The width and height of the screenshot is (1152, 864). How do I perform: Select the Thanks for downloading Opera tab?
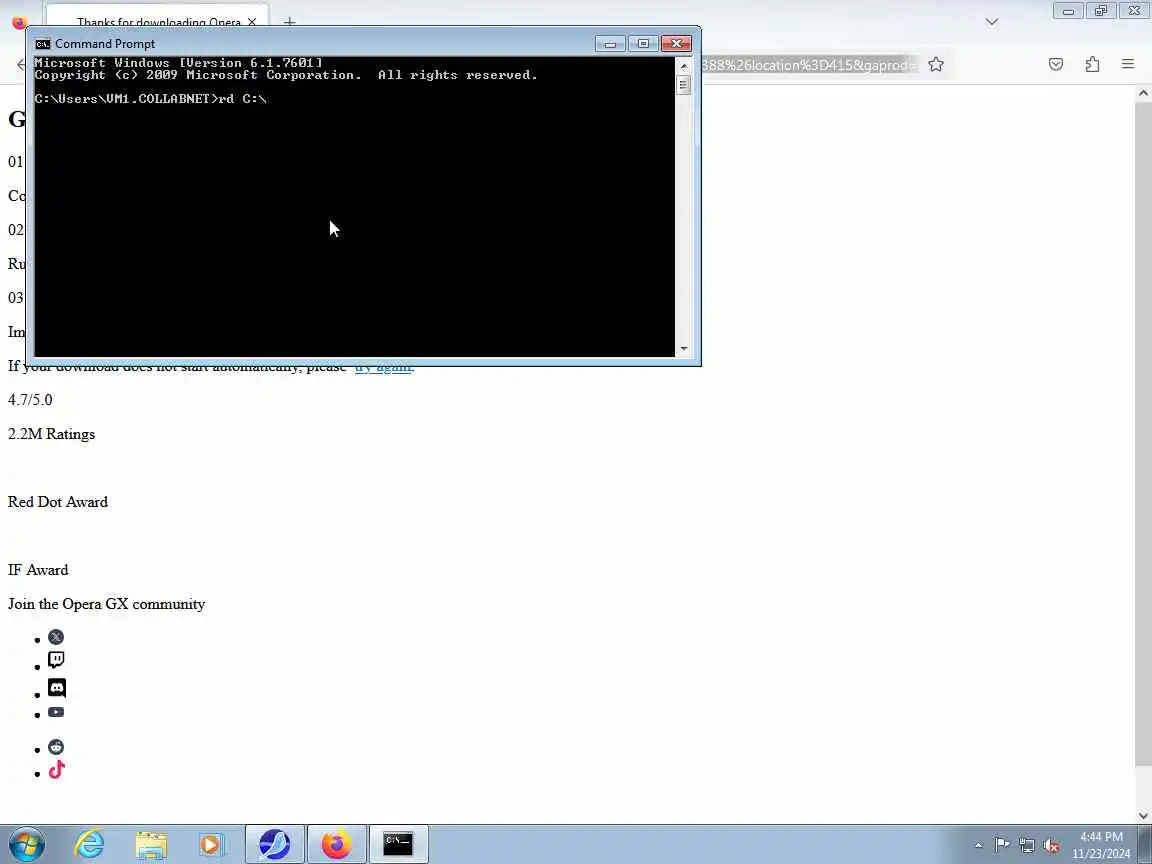[157, 18]
